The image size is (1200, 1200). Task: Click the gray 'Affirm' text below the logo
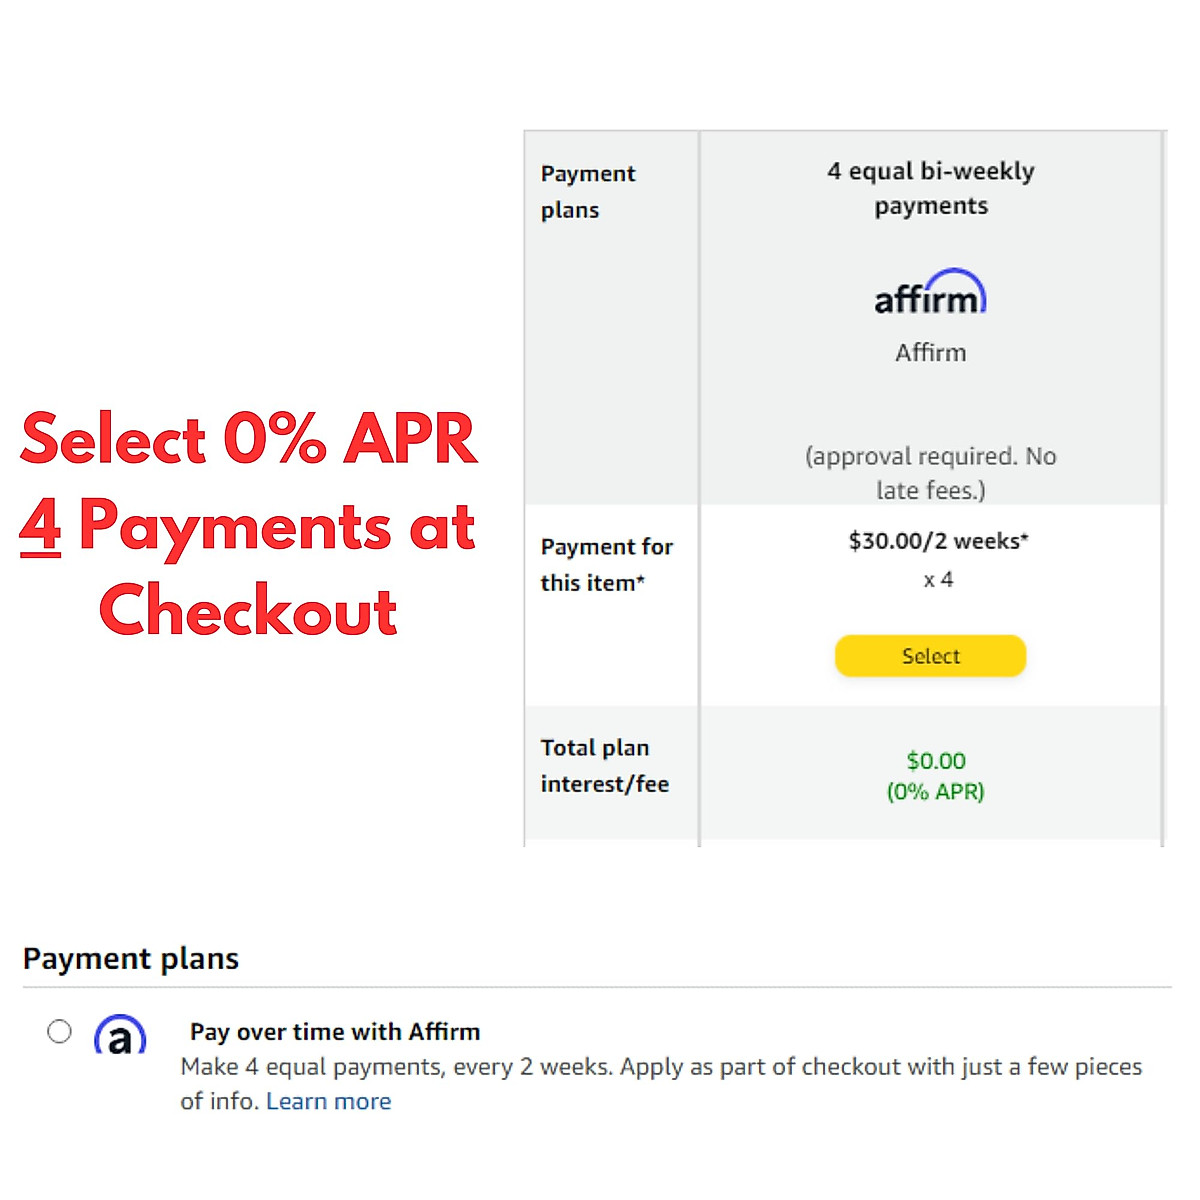(930, 353)
